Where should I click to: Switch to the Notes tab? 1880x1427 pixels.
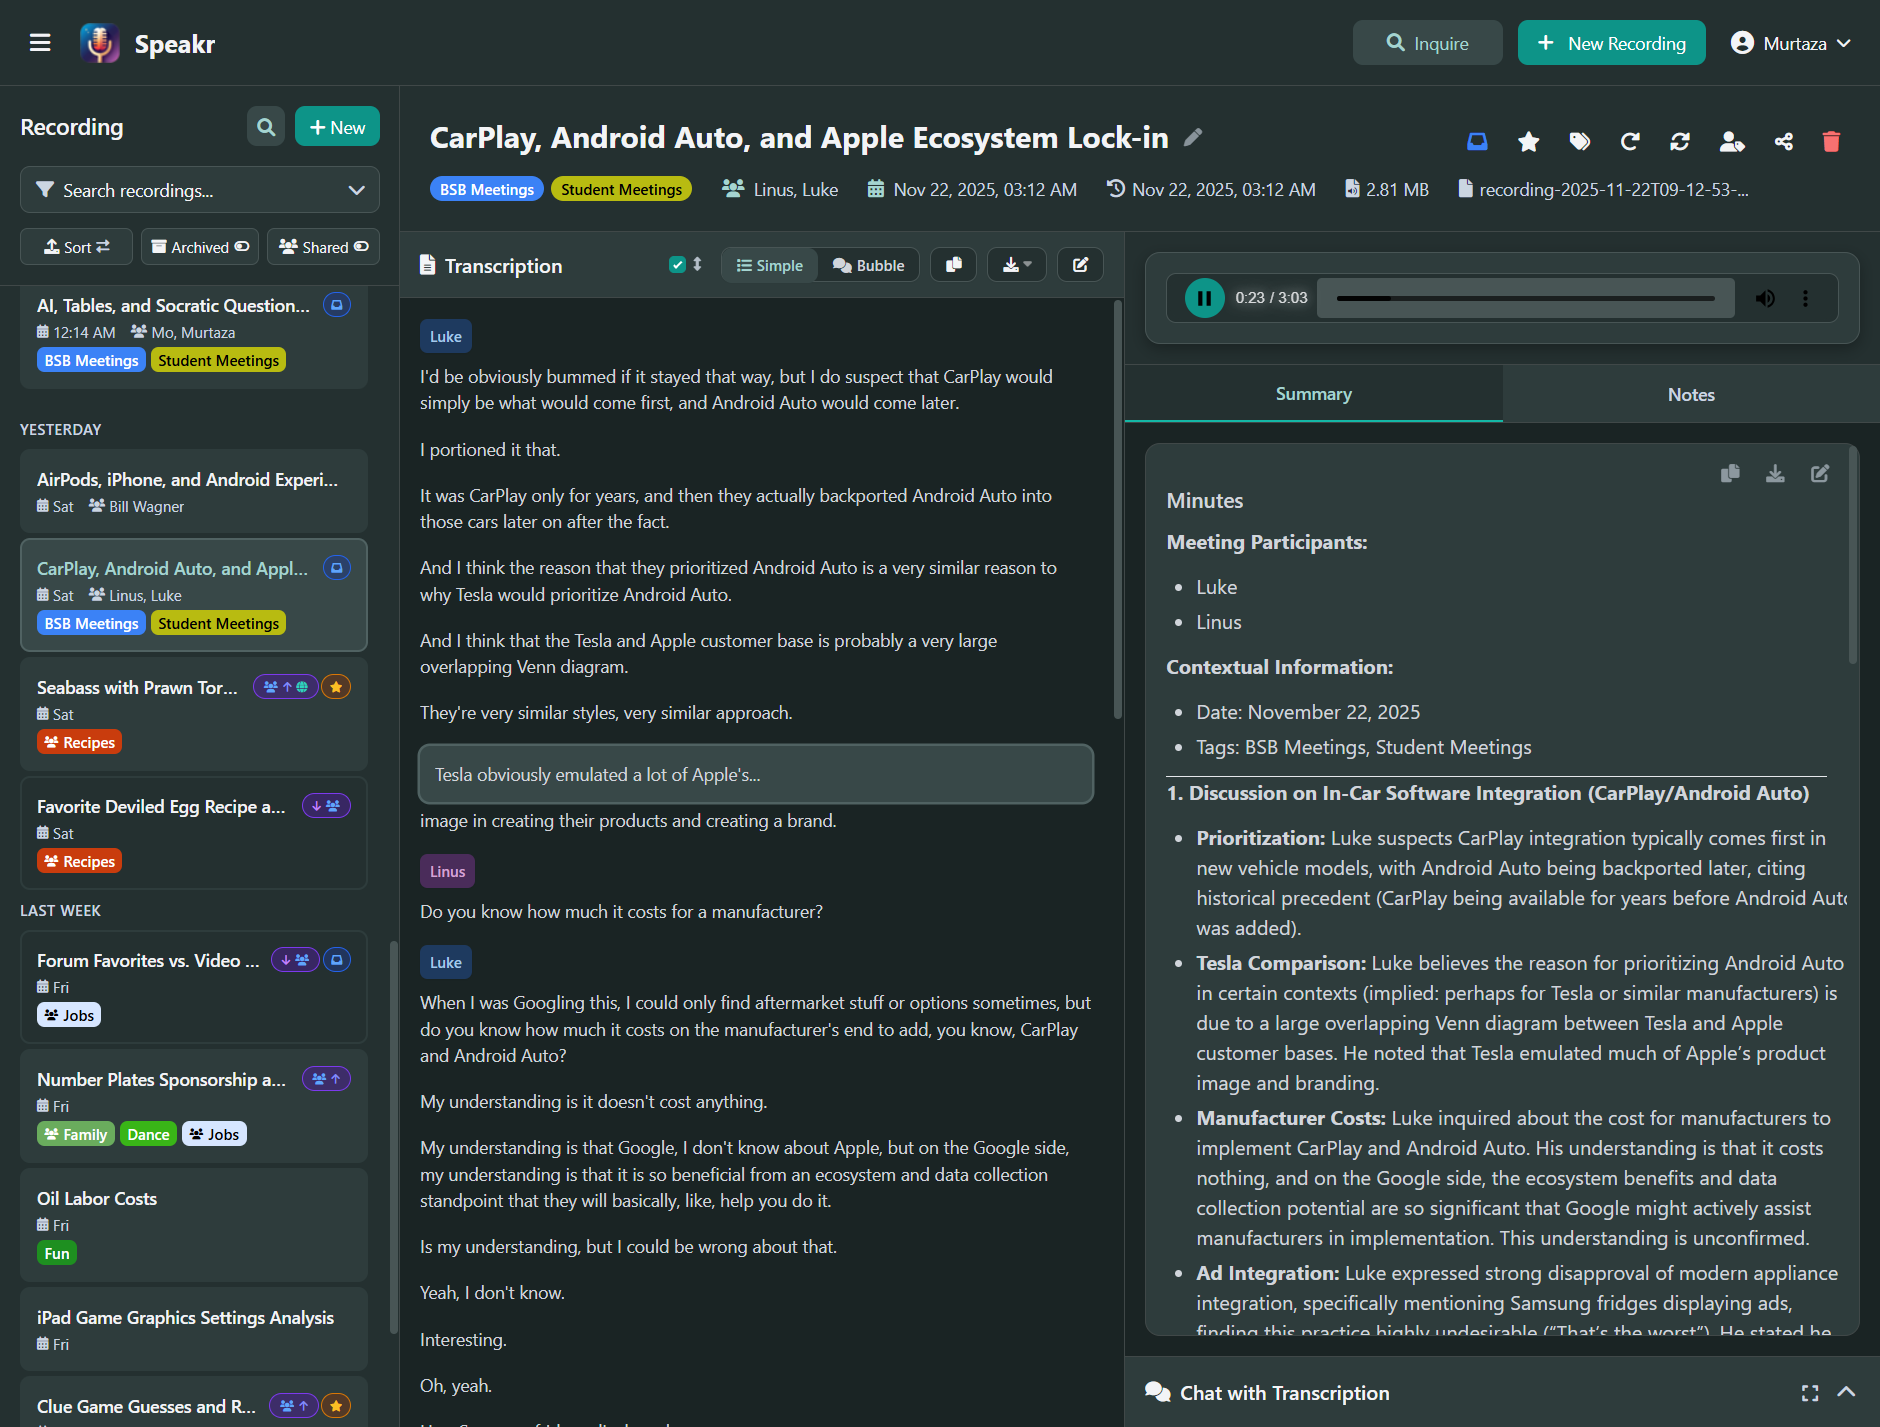click(1690, 394)
